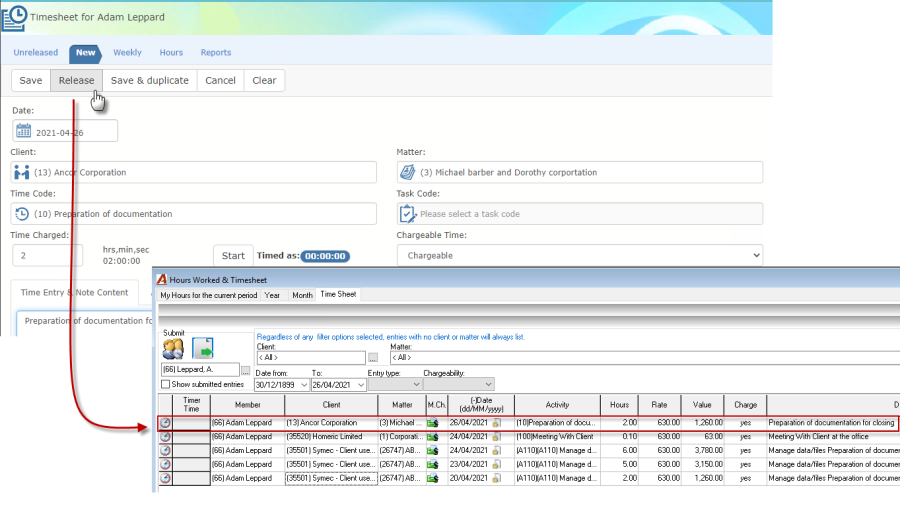Click the Client field Ancor Corporation

click(x=193, y=172)
